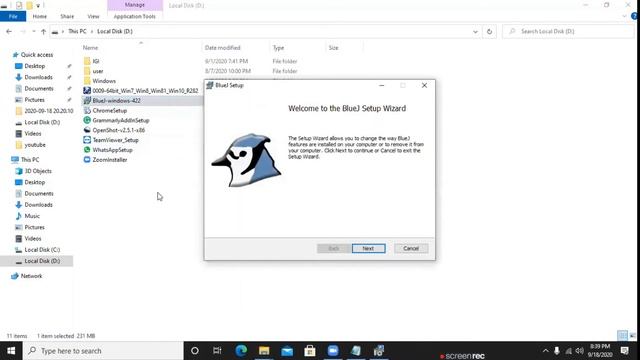
Task: Sort files by Name column
Action: point(90,48)
